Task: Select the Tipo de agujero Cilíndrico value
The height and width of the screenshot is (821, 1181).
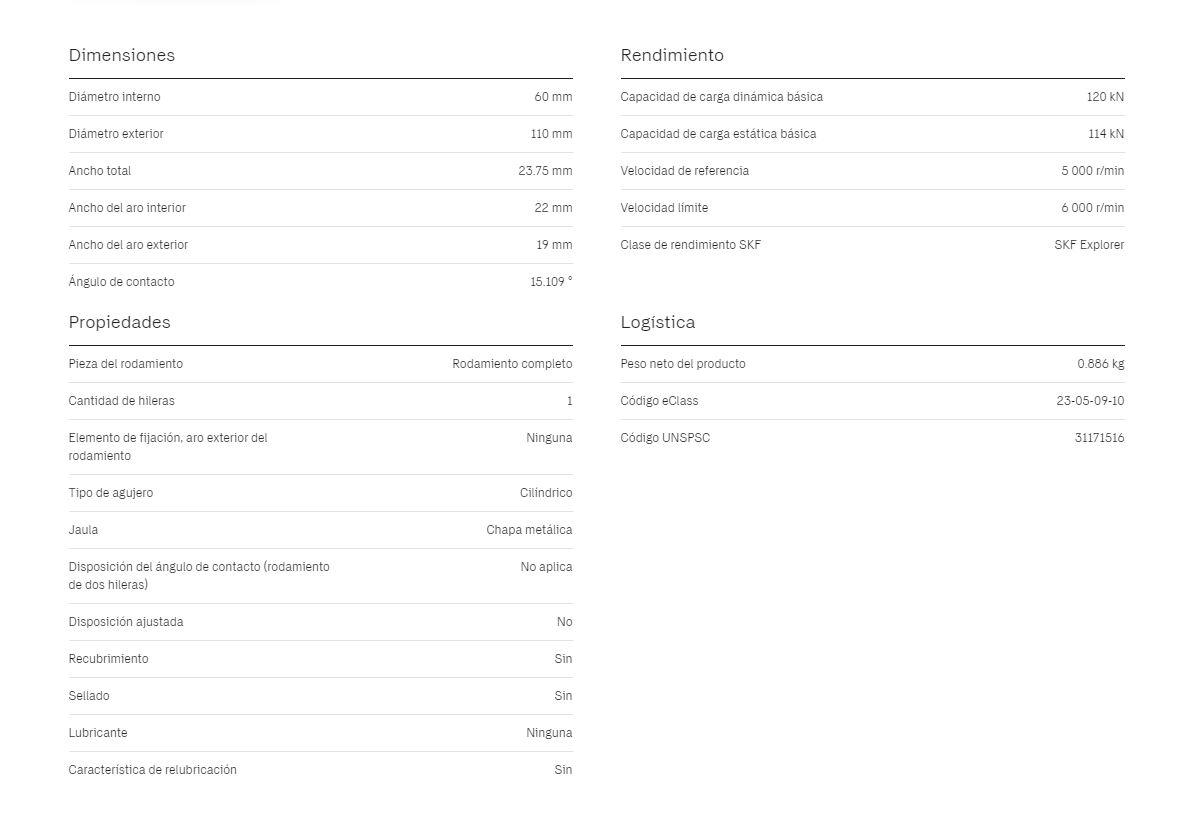Action: (546, 493)
